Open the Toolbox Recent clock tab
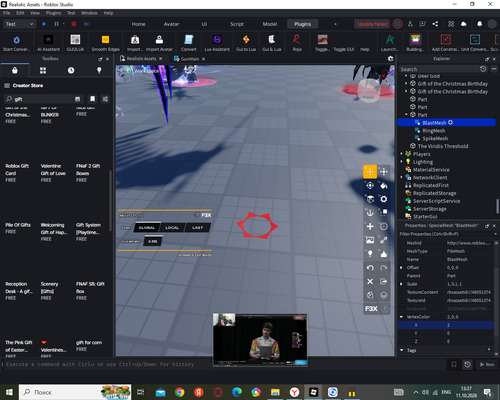Image resolution: width=500 pixels, height=400 pixels. coord(71,70)
